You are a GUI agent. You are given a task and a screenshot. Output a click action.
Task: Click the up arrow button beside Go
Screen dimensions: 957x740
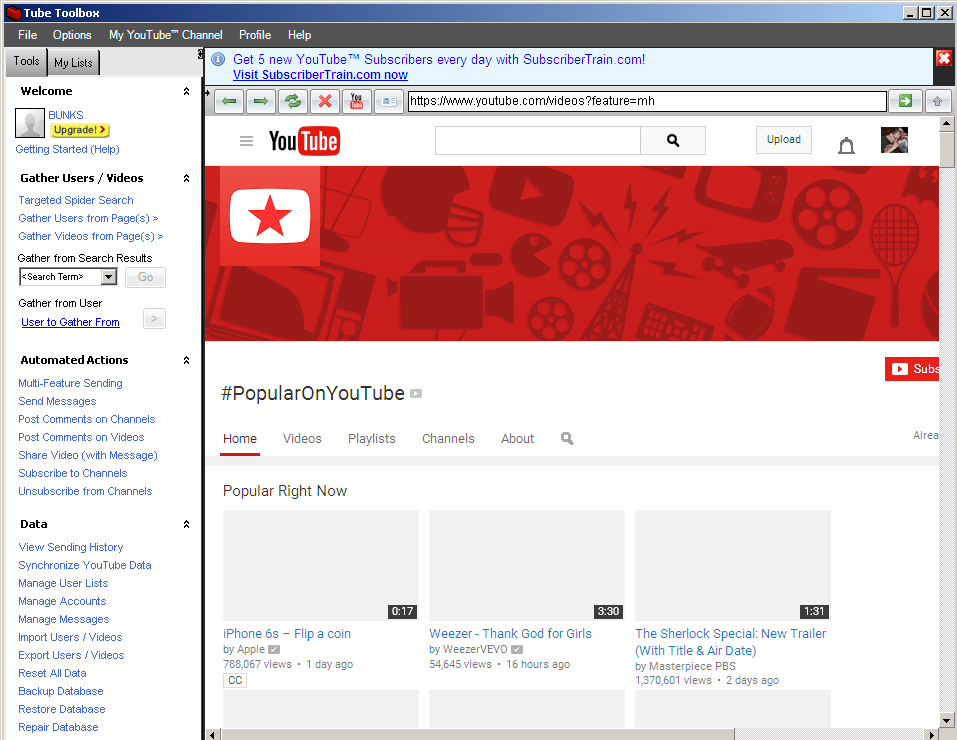click(937, 101)
